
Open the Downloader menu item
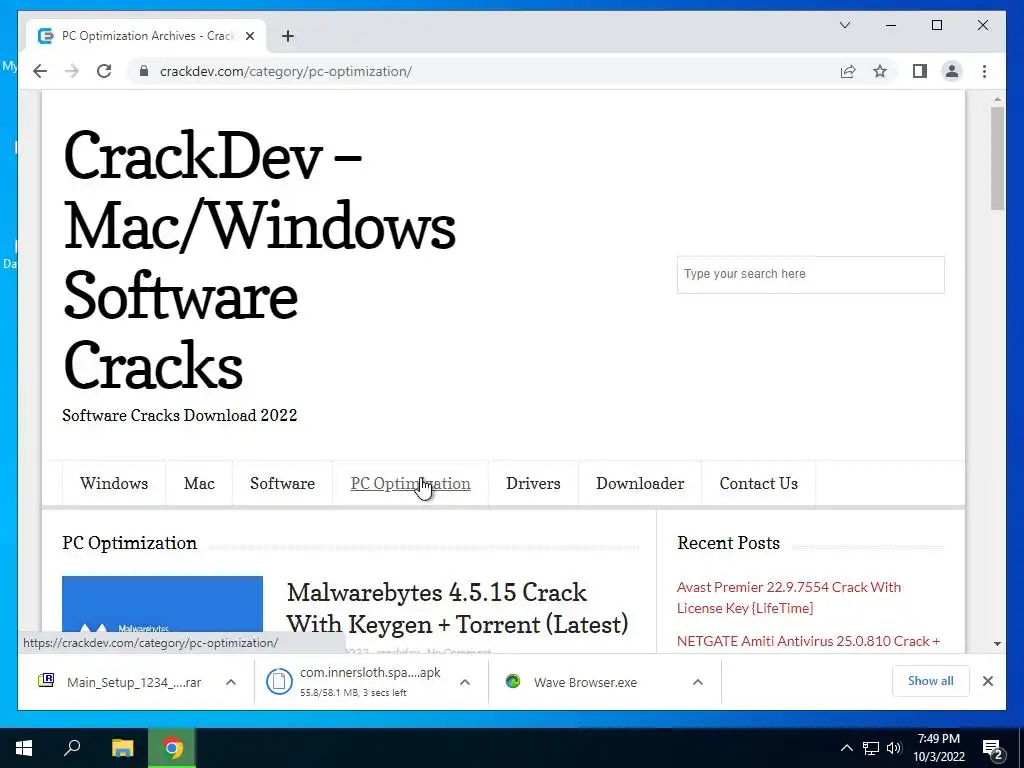(x=640, y=483)
